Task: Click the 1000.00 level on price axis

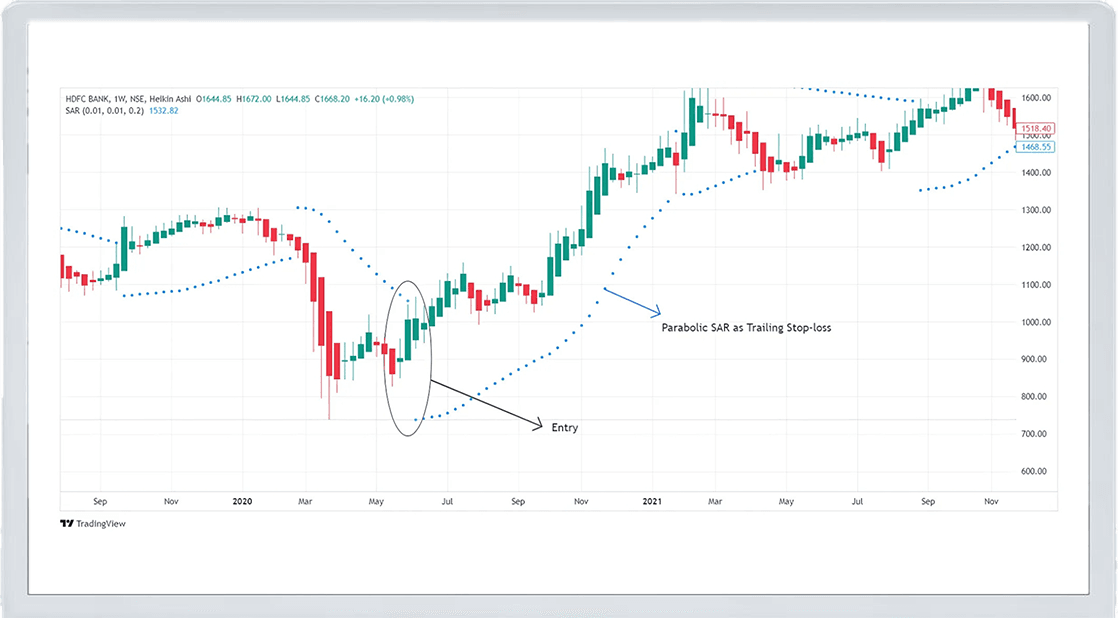Action: click(x=1035, y=322)
